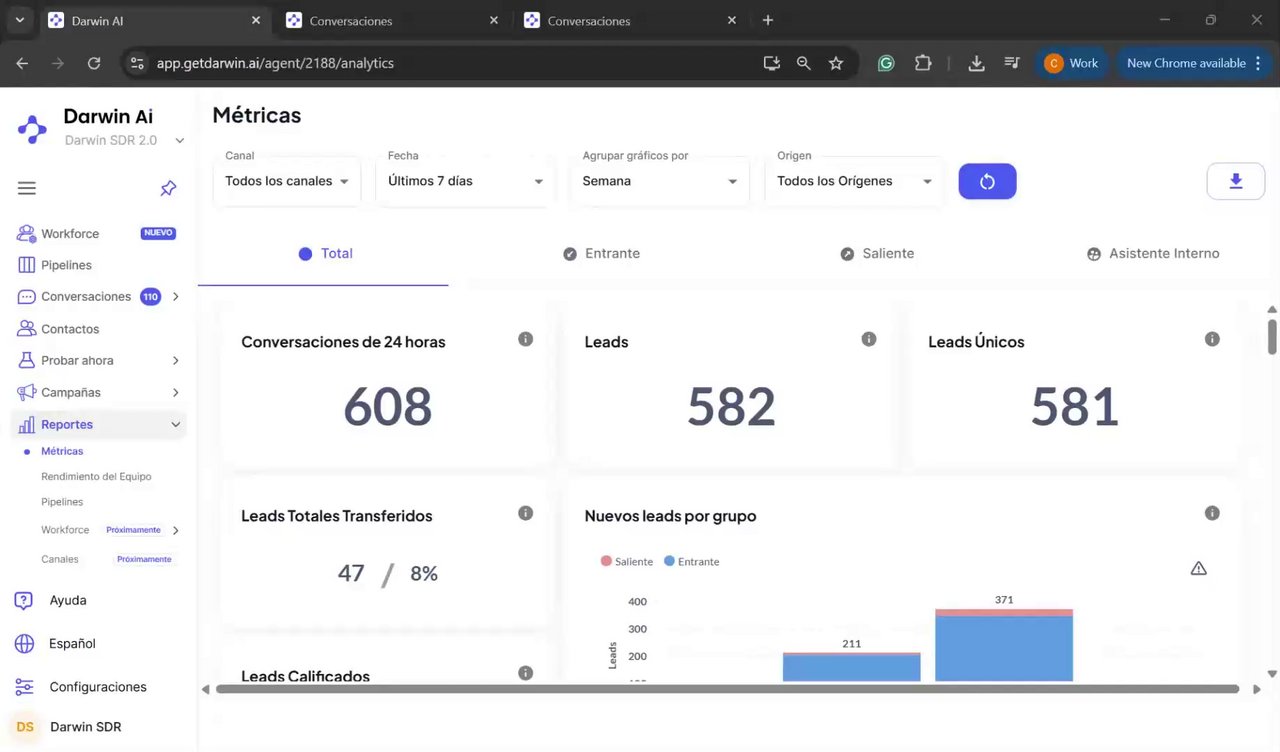Viewport: 1280px width, 752px height.
Task: Open the Canal dropdown filter
Action: (287, 181)
